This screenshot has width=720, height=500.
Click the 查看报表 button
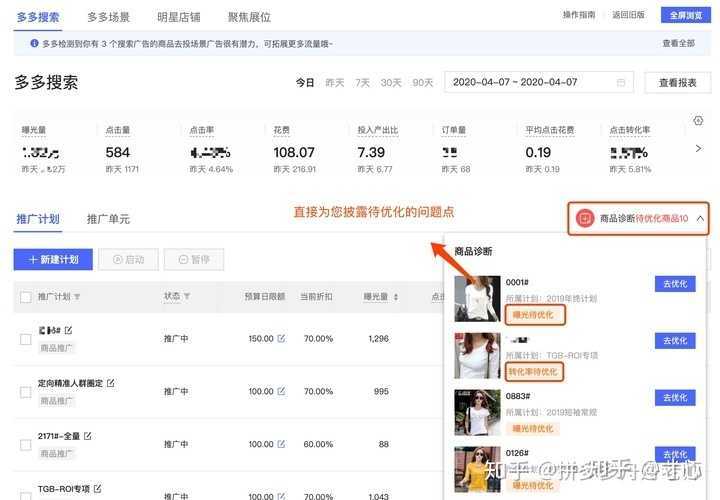[x=678, y=83]
